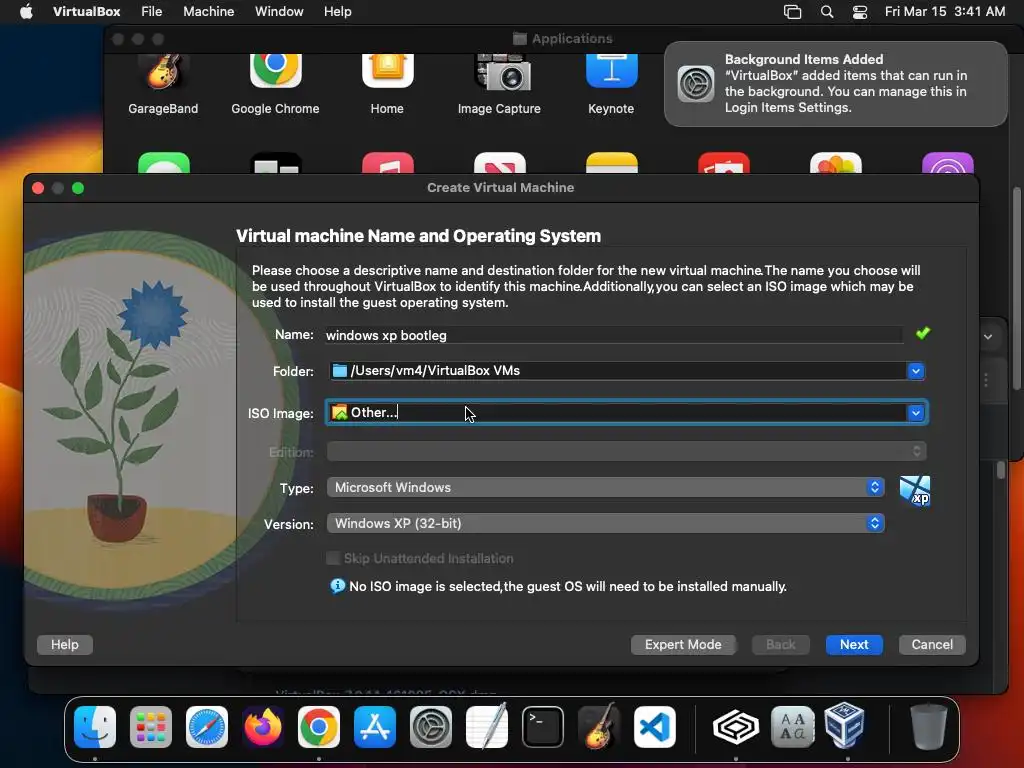The height and width of the screenshot is (768, 1024).
Task: Open Terminal from the Dock
Action: click(x=543, y=727)
